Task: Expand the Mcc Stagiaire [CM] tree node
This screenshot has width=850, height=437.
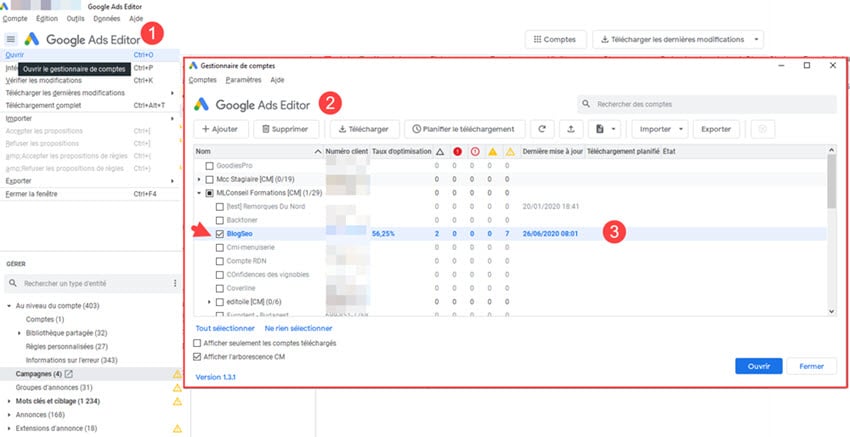Action: pyautogui.click(x=199, y=179)
